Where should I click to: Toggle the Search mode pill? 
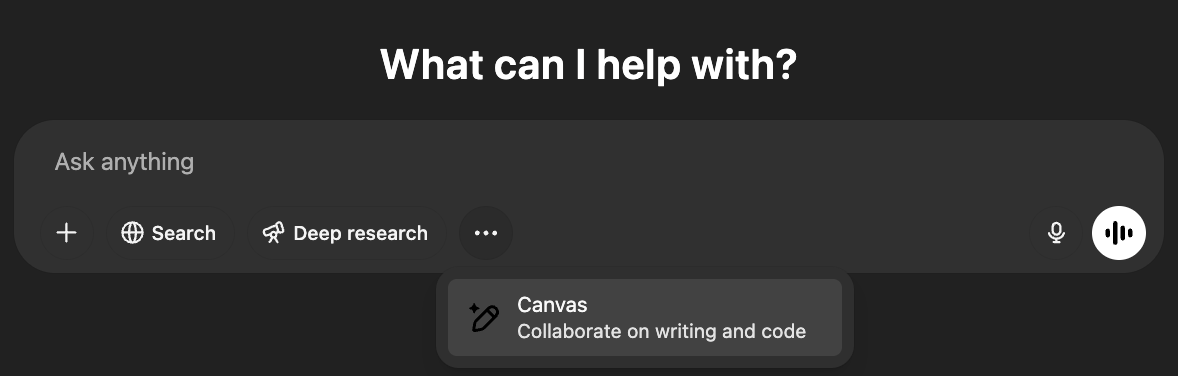click(x=169, y=233)
